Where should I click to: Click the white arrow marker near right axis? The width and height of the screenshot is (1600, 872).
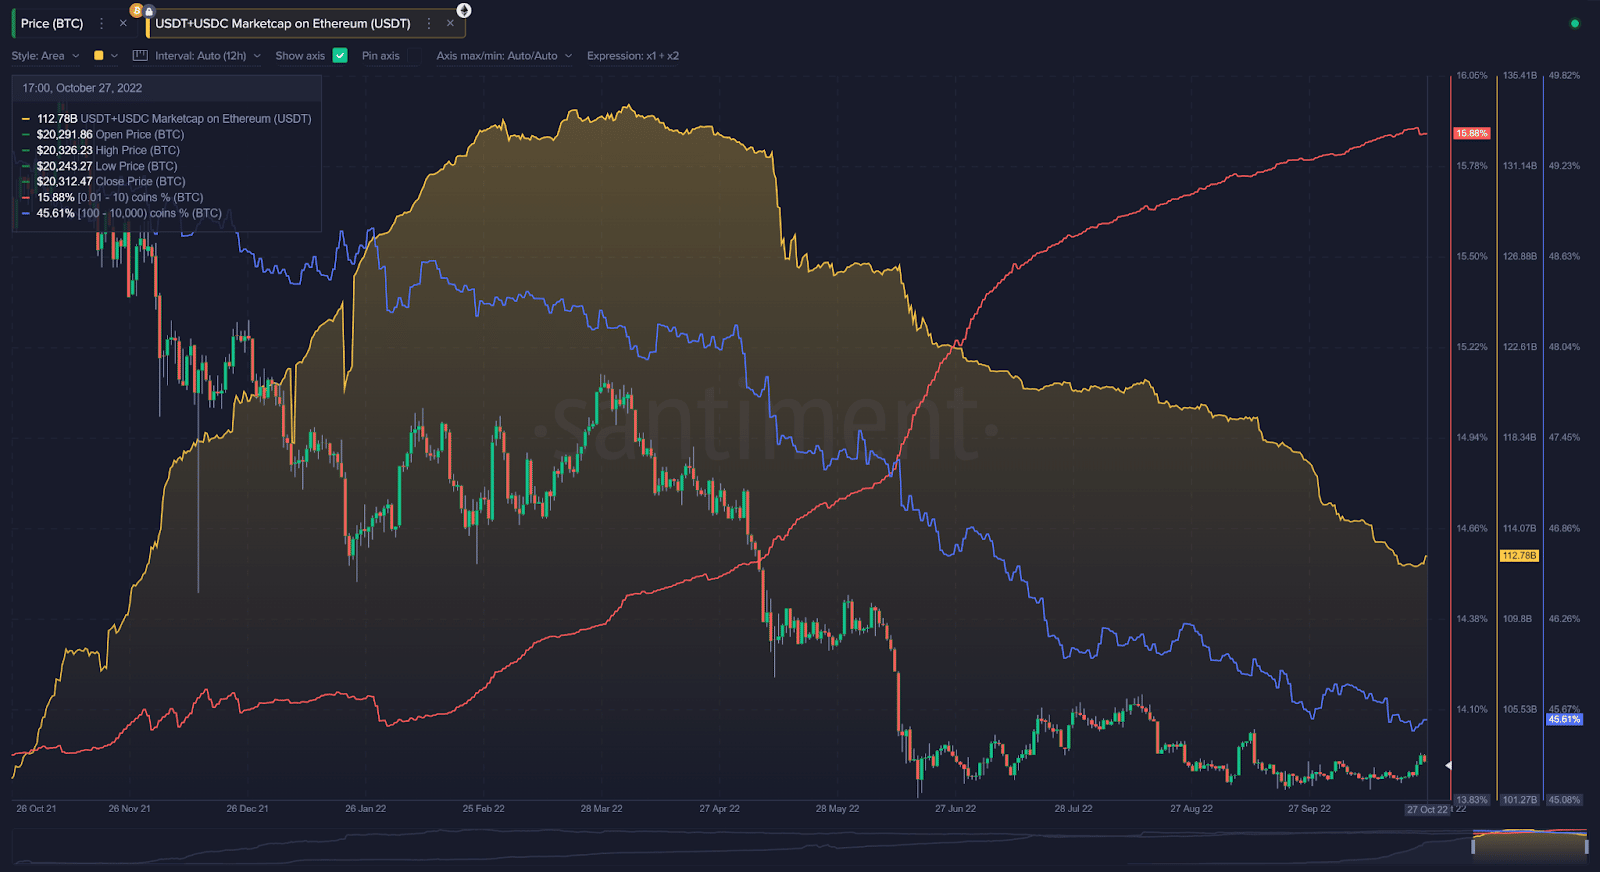[x=1448, y=765]
